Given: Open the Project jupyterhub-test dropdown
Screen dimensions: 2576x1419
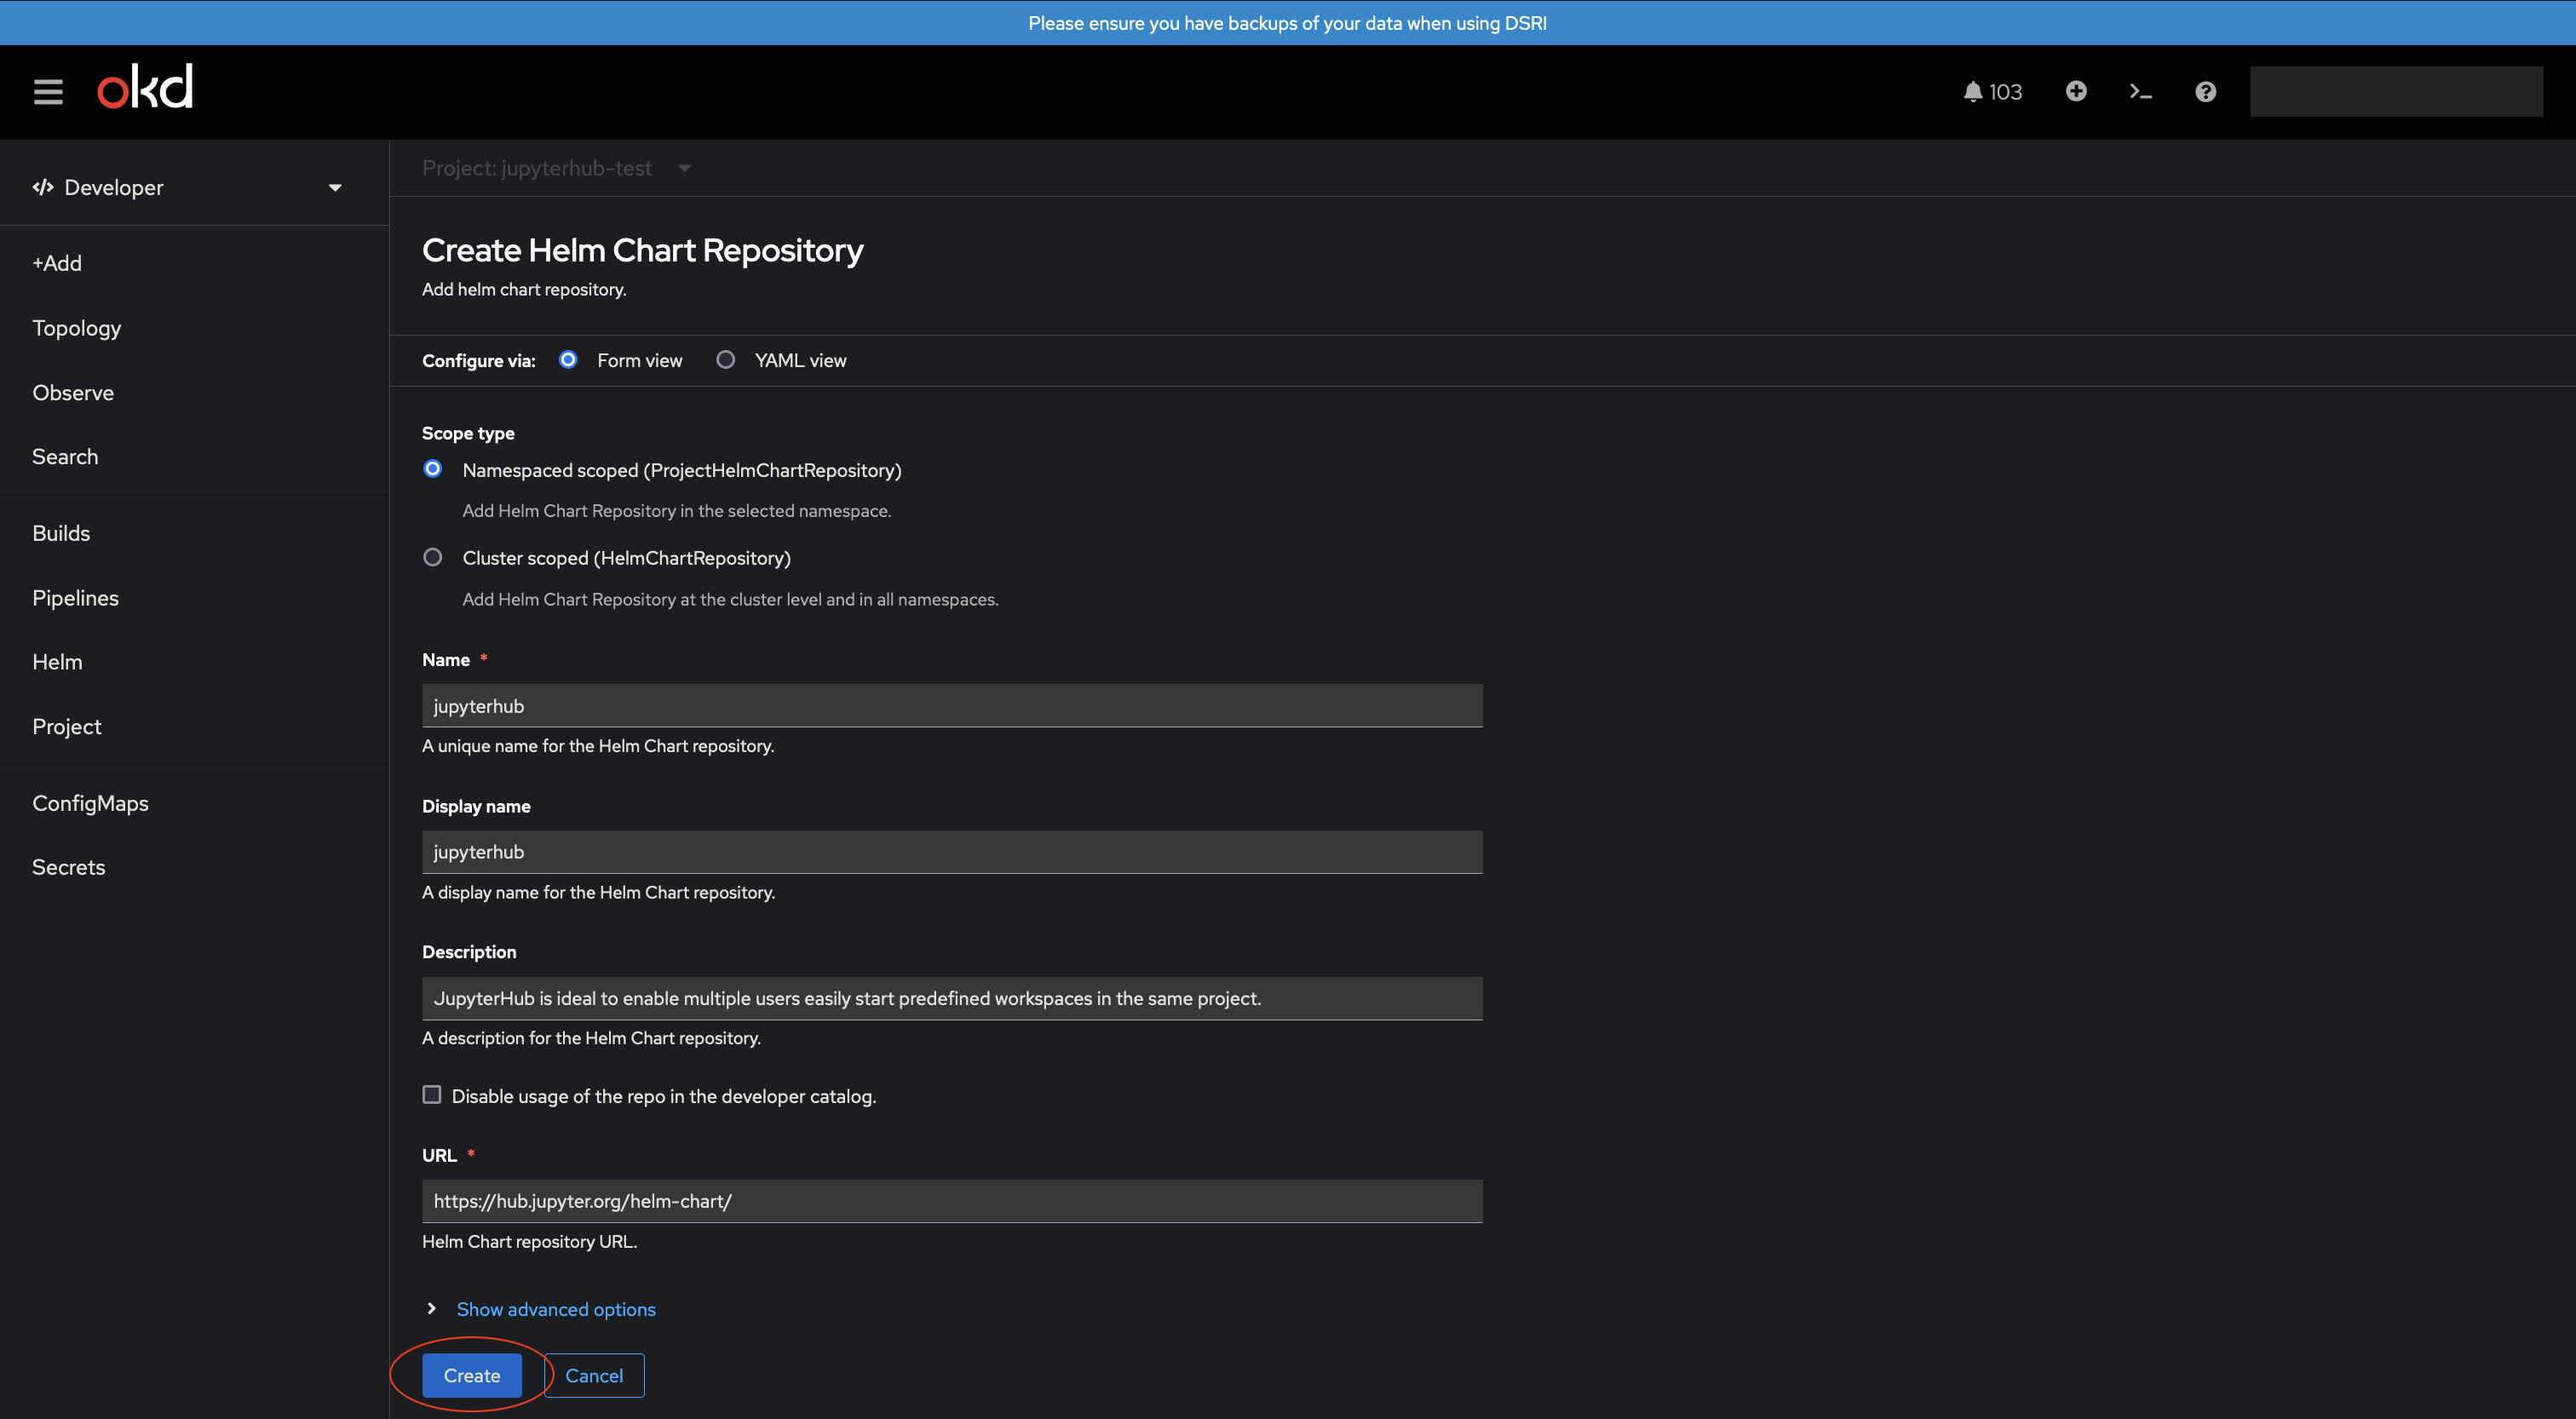Looking at the screenshot, I should pyautogui.click(x=557, y=168).
